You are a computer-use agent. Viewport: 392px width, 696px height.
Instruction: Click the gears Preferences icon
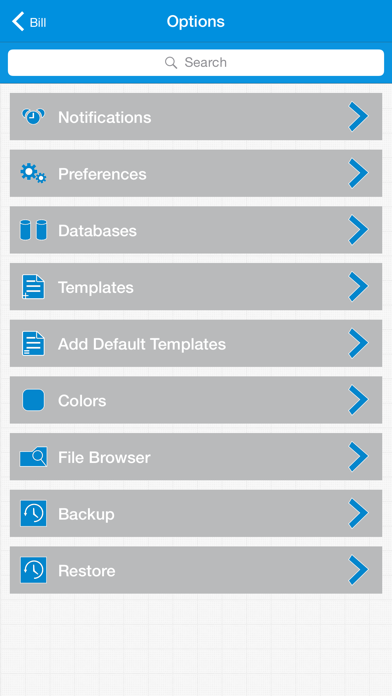click(x=33, y=173)
